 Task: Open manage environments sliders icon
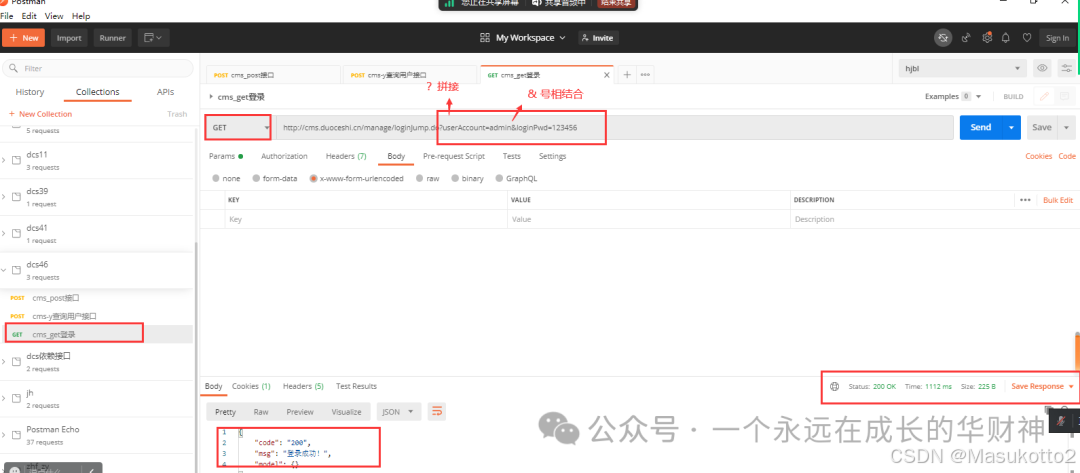coord(1066,68)
